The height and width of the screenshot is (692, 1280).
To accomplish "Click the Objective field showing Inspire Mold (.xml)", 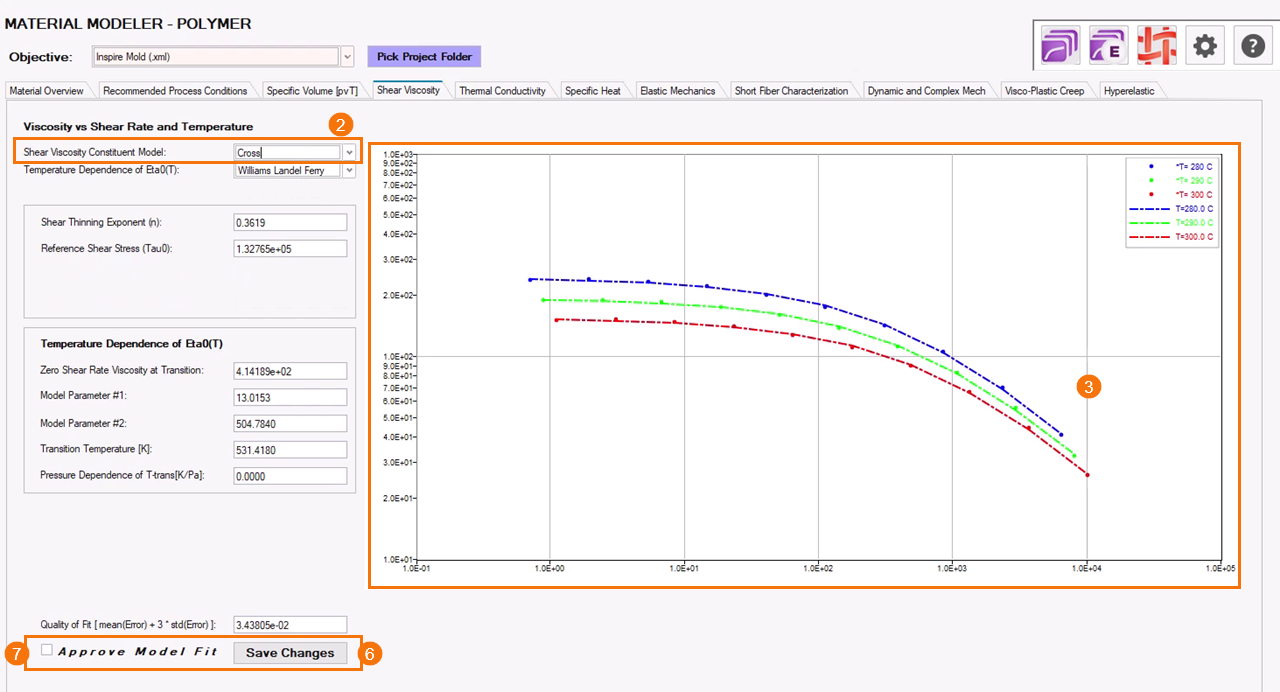I will click(215, 57).
